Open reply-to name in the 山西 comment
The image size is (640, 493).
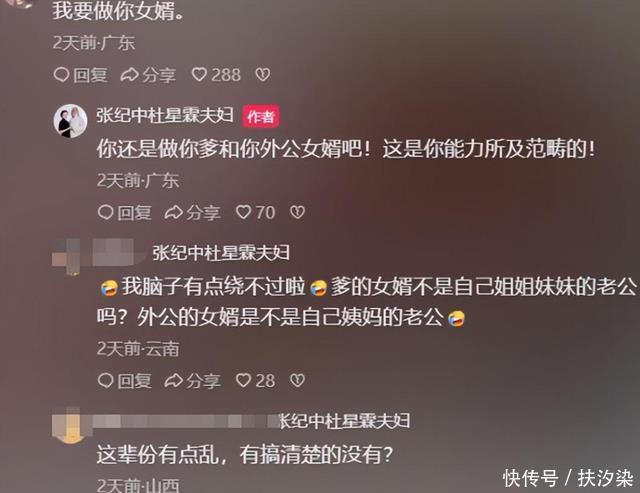tap(344, 421)
